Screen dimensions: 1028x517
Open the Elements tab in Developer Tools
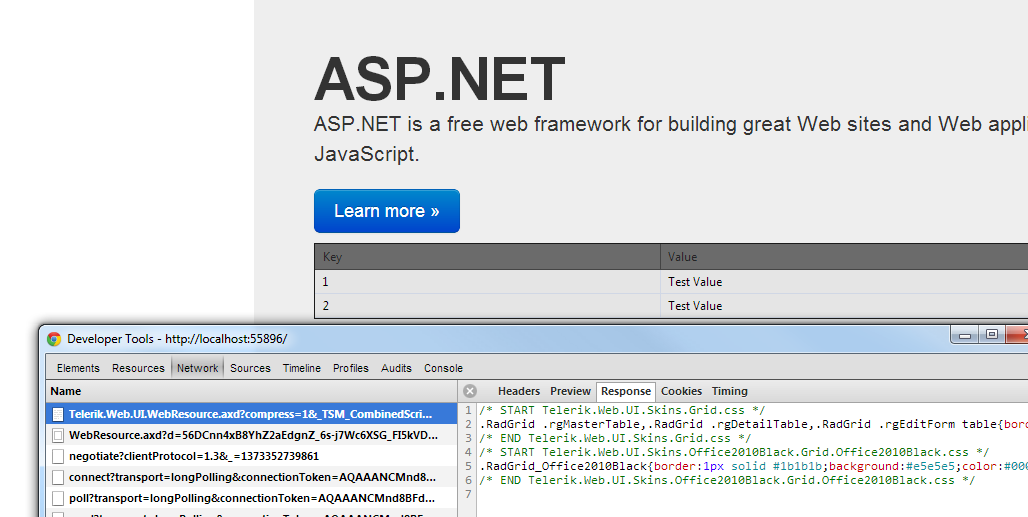tap(78, 368)
